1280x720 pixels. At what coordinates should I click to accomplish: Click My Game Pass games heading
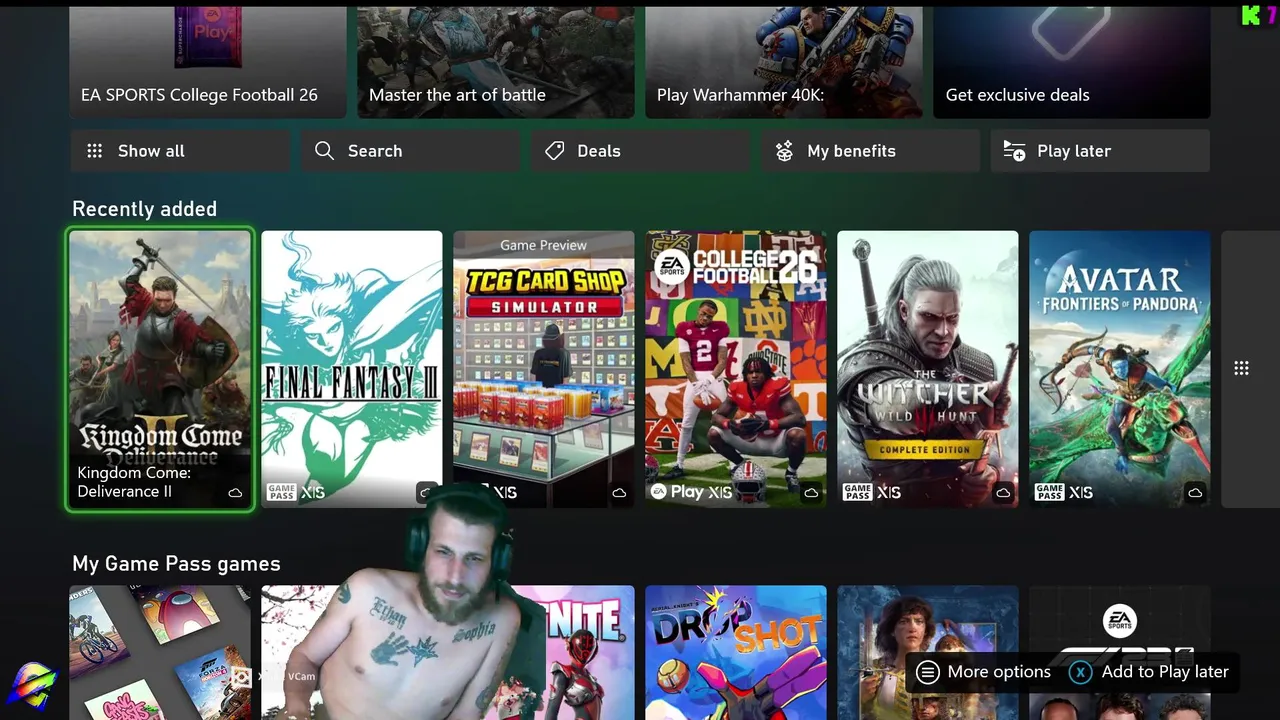[176, 564]
